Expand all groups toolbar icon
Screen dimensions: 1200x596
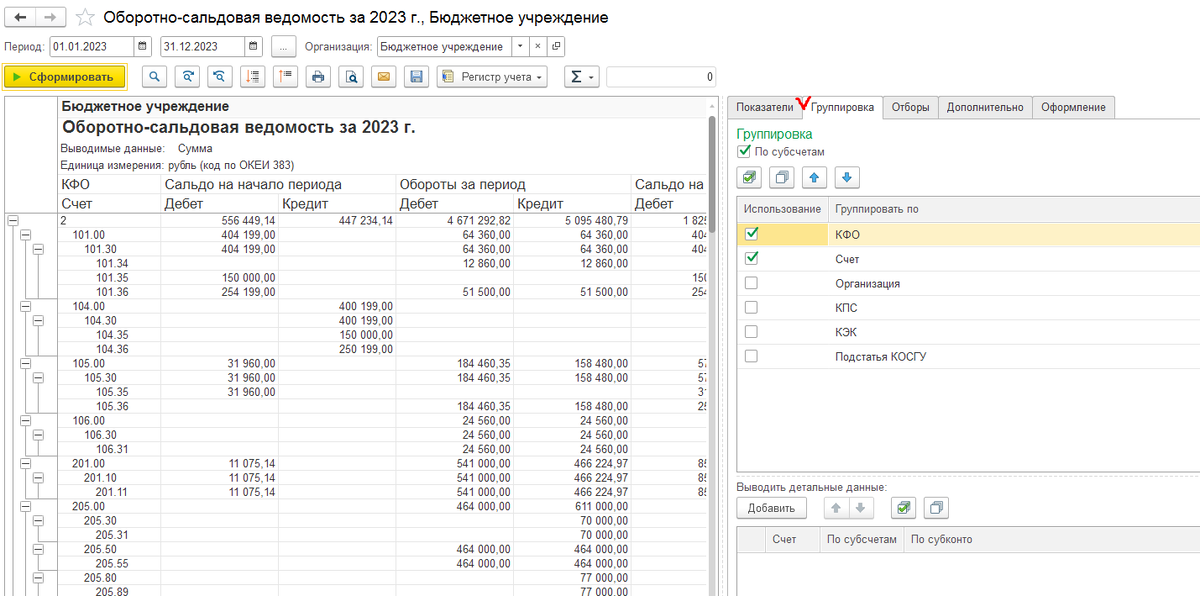coord(285,77)
